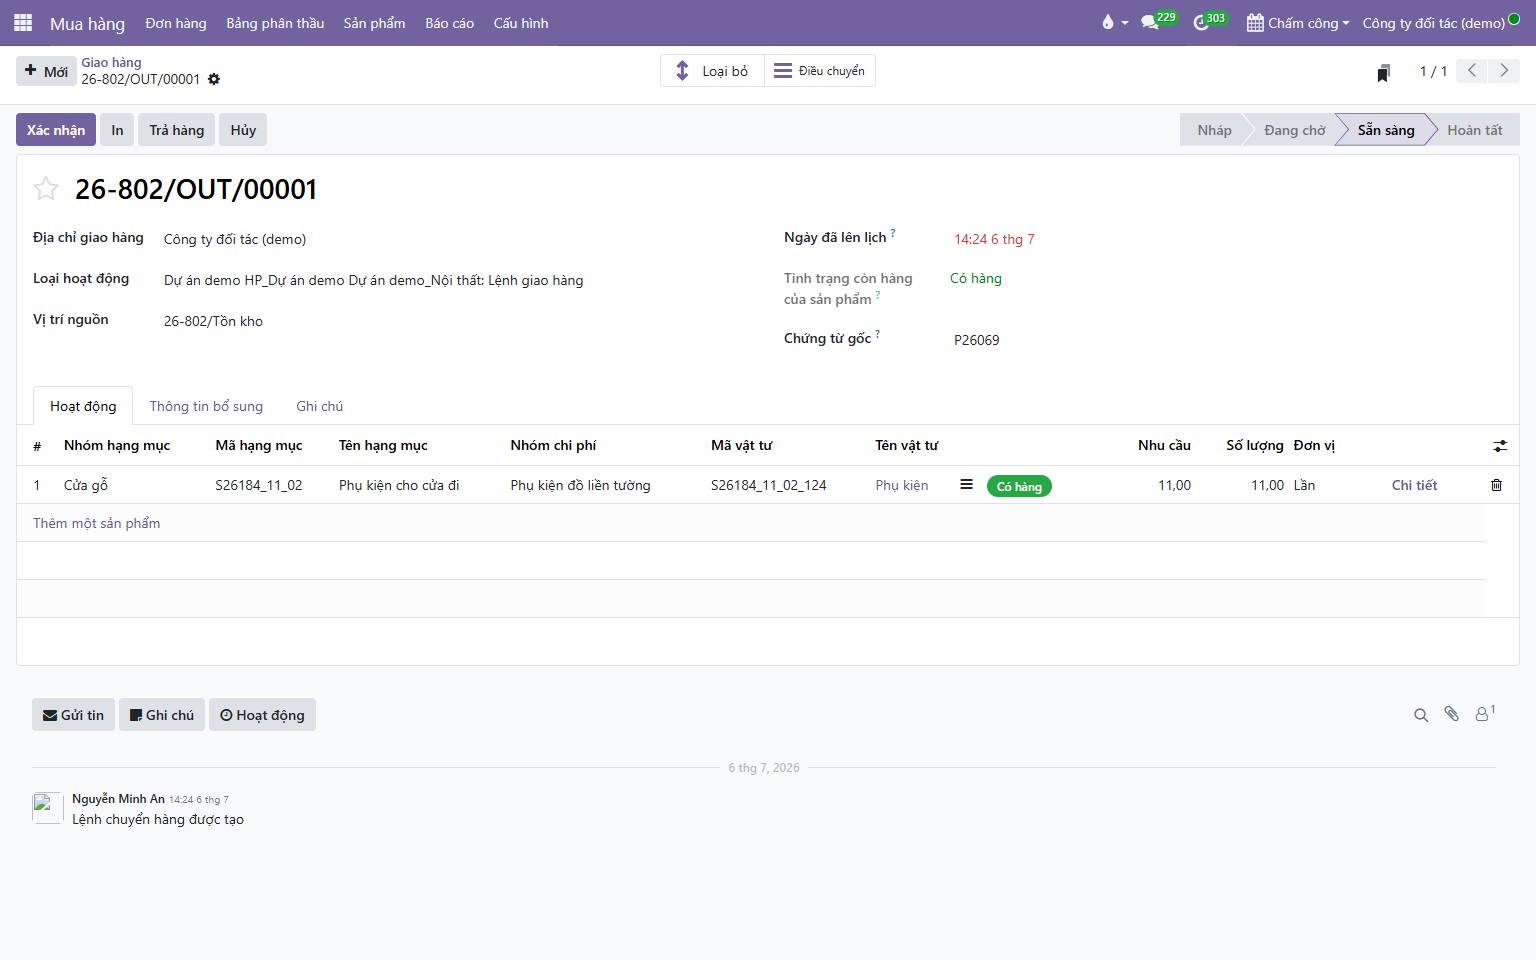1536x960 pixels.
Task: Open the apps grid menu icon
Action: tap(23, 22)
